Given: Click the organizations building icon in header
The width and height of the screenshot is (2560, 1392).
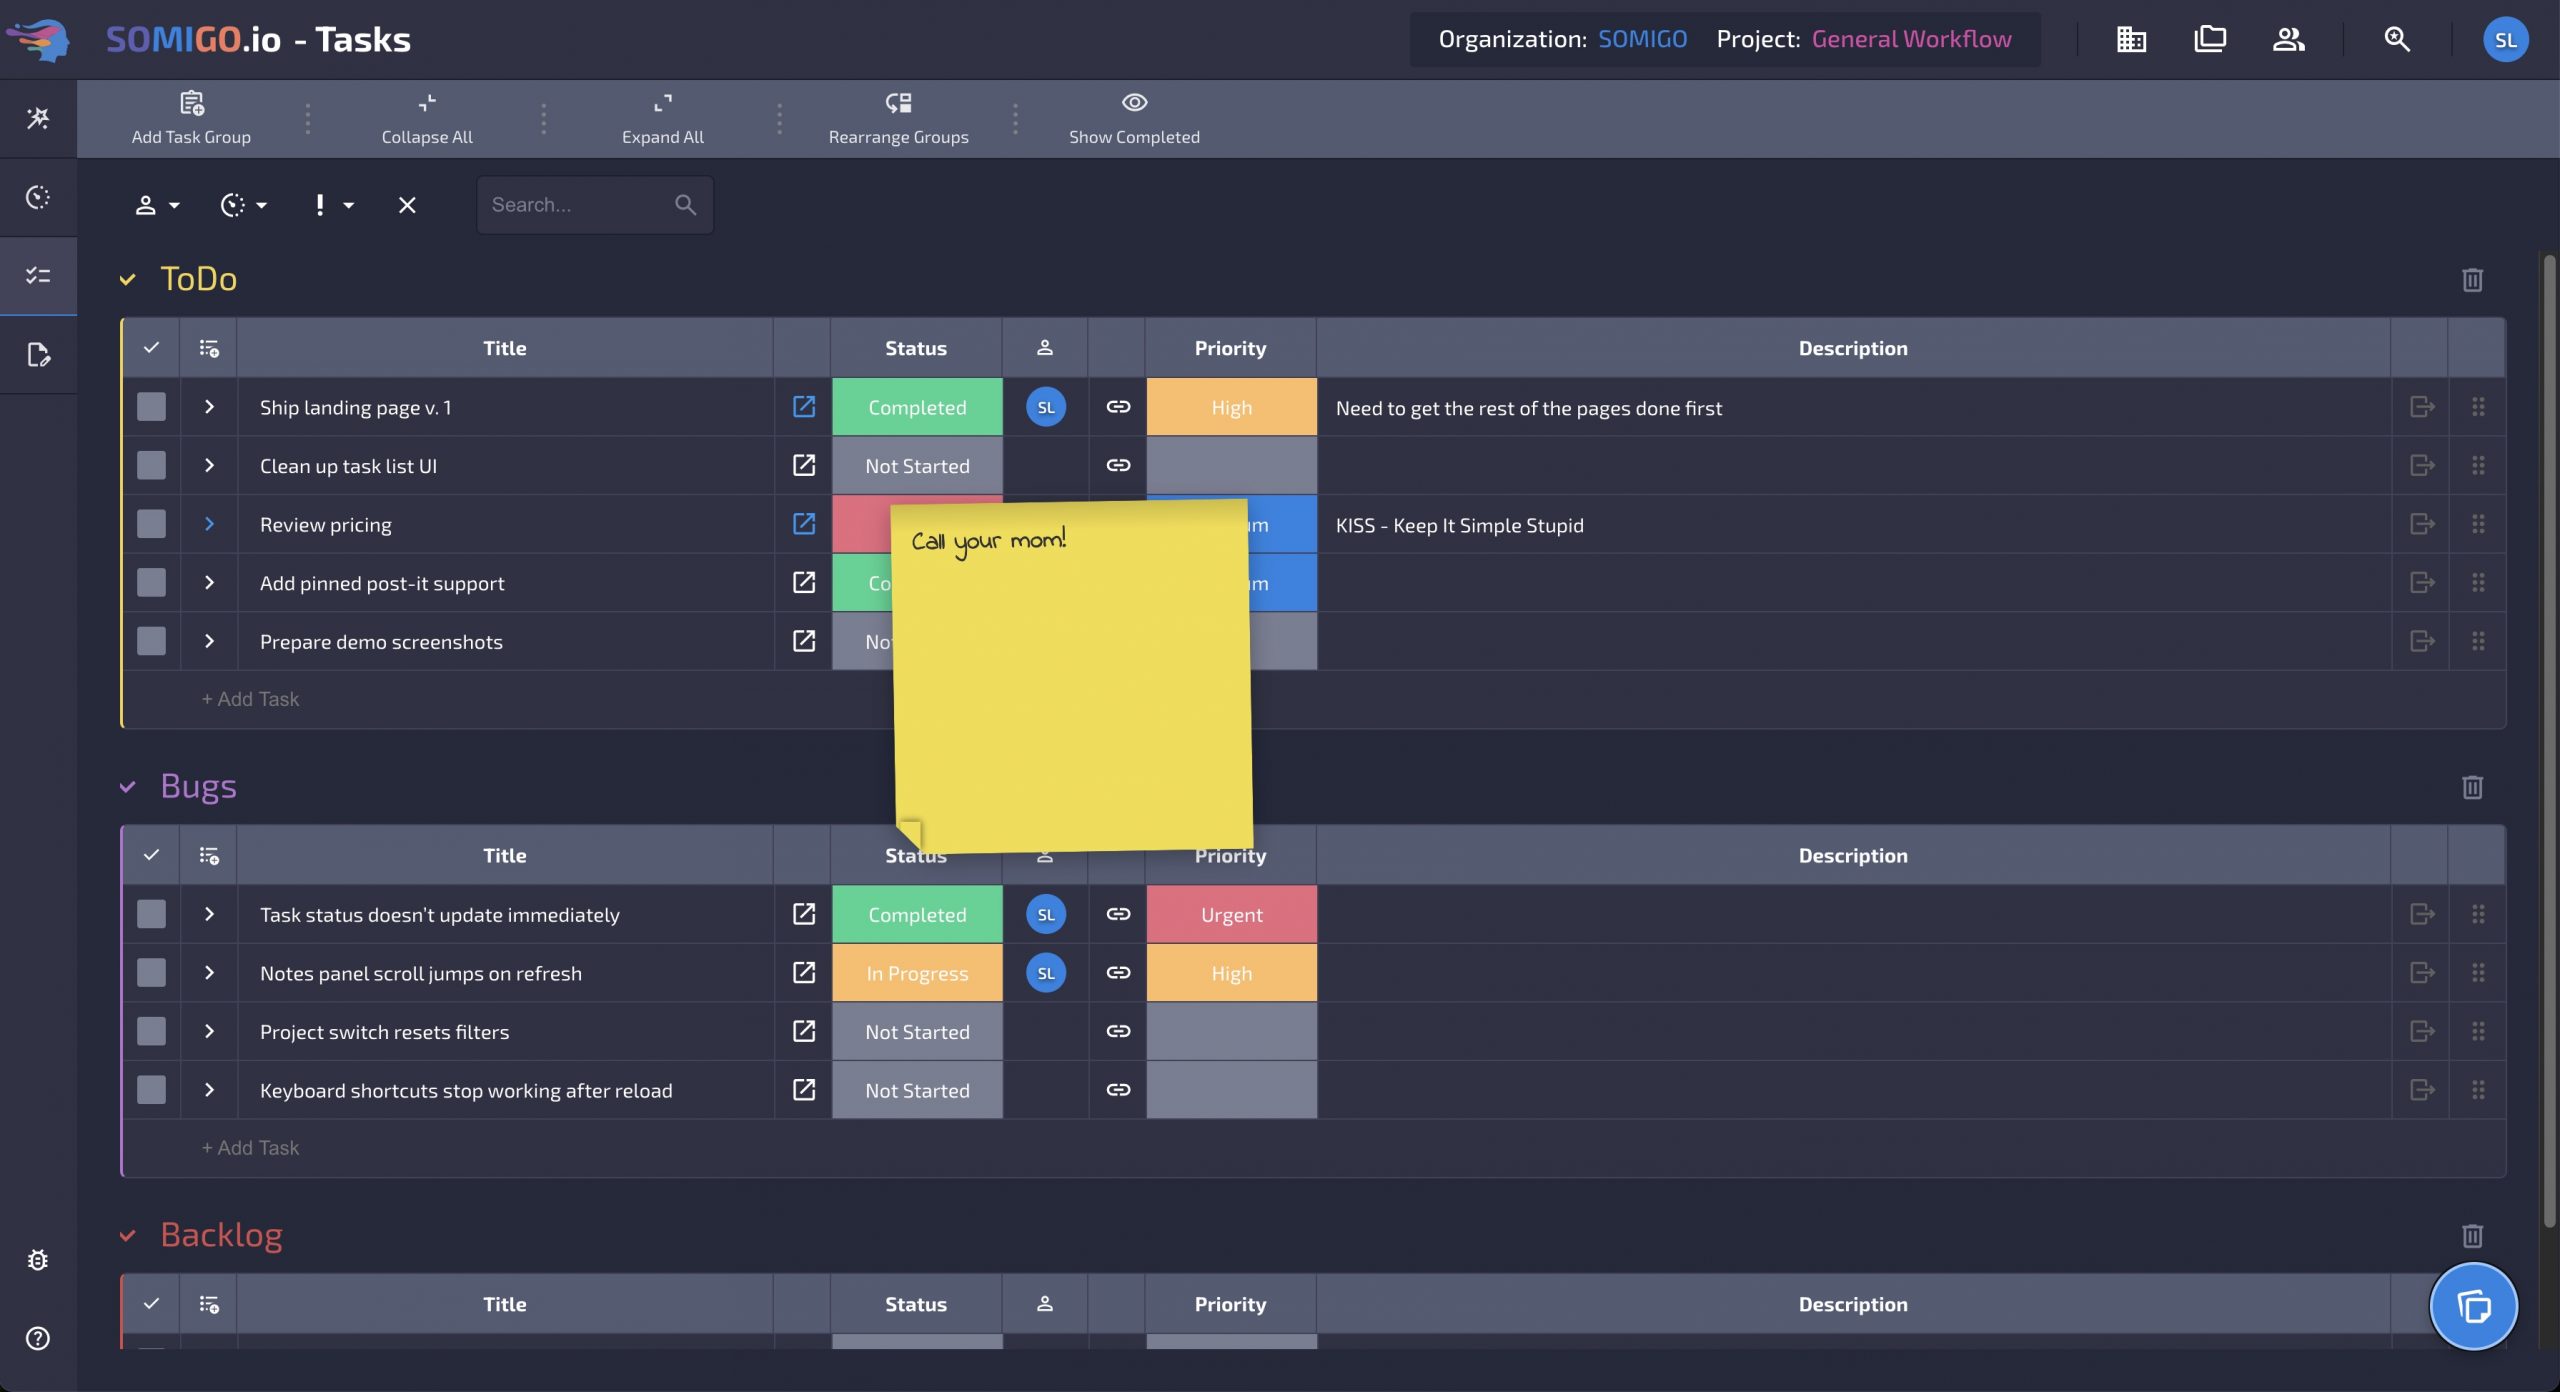Looking at the screenshot, I should (2131, 40).
